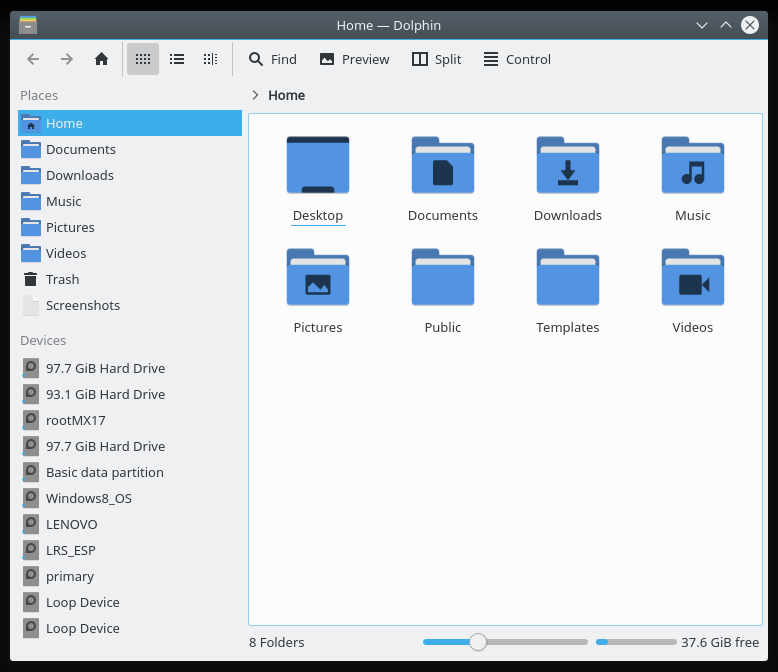Click the Home toolbar icon
The width and height of the screenshot is (778, 672).
(101, 59)
